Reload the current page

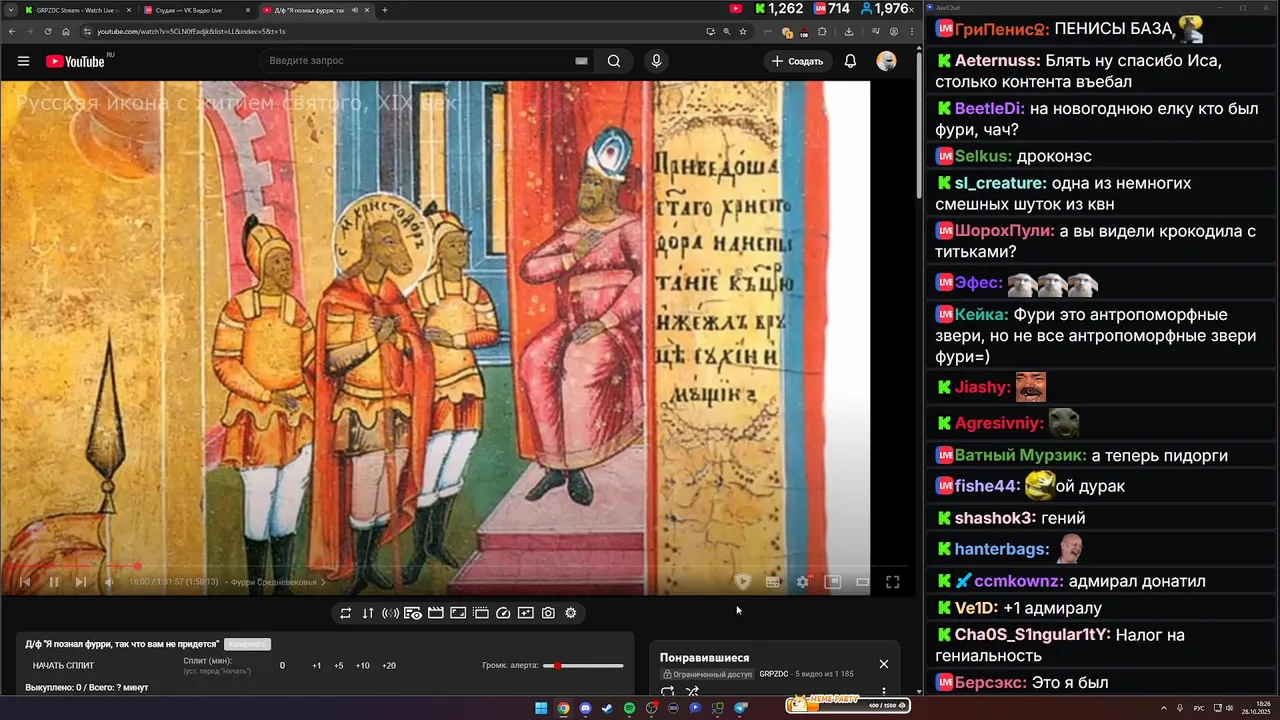[48, 31]
